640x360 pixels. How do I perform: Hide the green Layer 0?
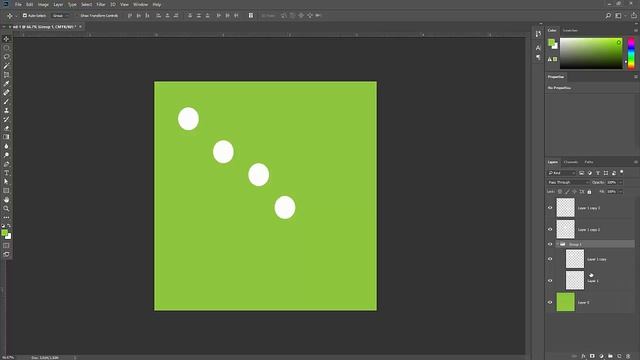pyautogui.click(x=550, y=302)
